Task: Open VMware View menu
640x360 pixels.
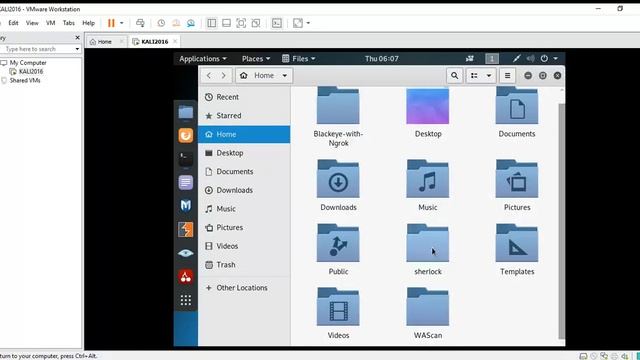Action: click(32, 23)
